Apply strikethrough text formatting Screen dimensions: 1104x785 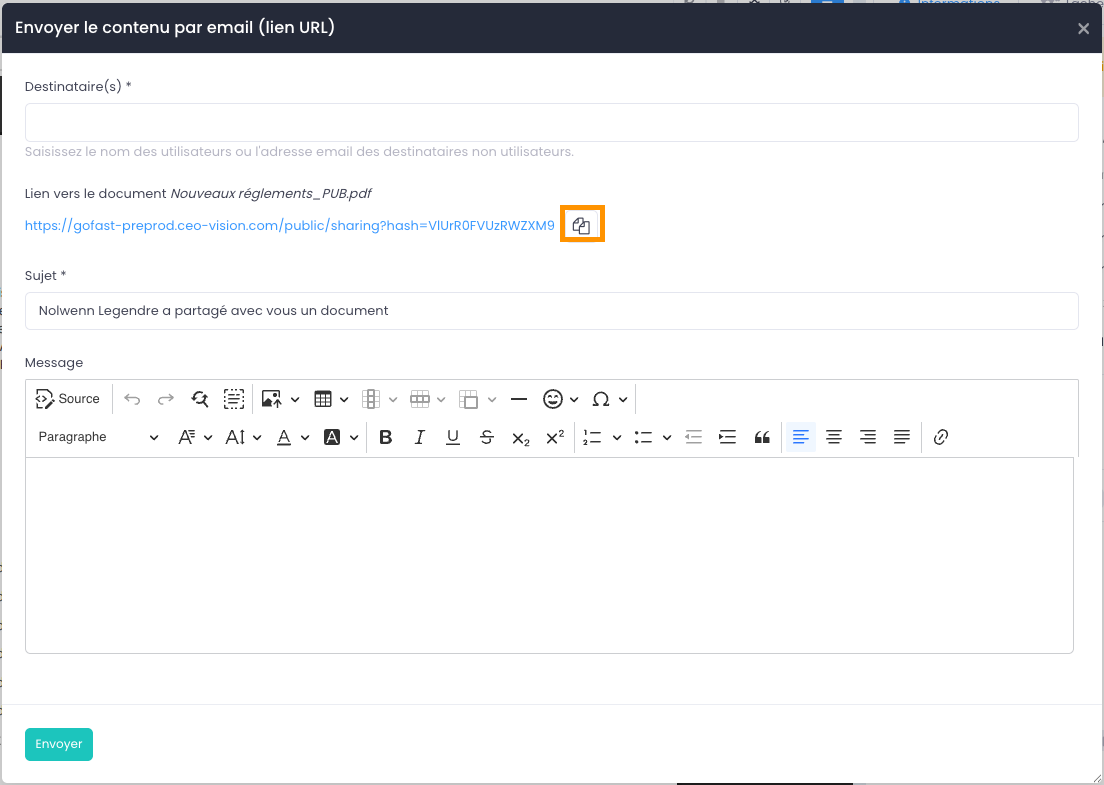pyautogui.click(x=487, y=437)
